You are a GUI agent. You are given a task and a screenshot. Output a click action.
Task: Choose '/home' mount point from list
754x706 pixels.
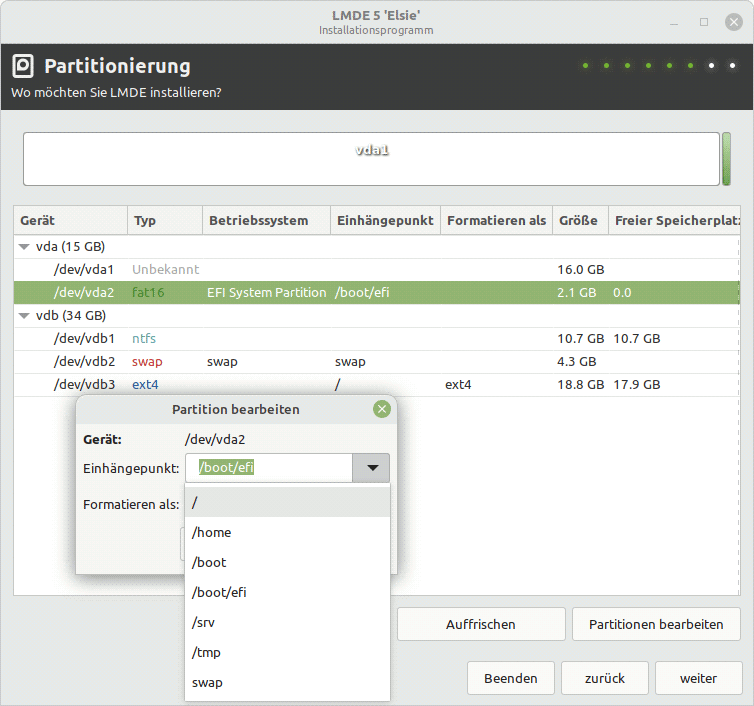coord(287,532)
